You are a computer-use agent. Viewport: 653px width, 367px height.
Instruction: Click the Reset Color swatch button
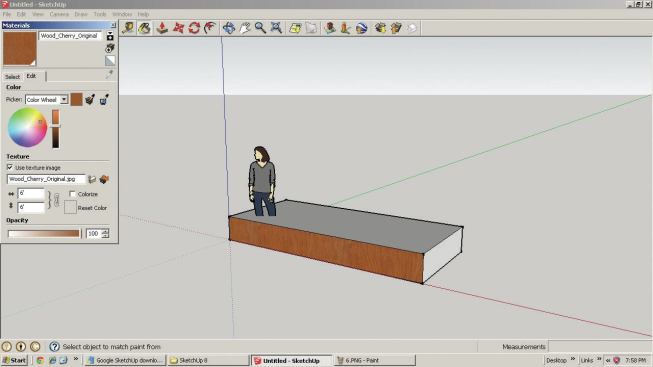tap(70, 207)
